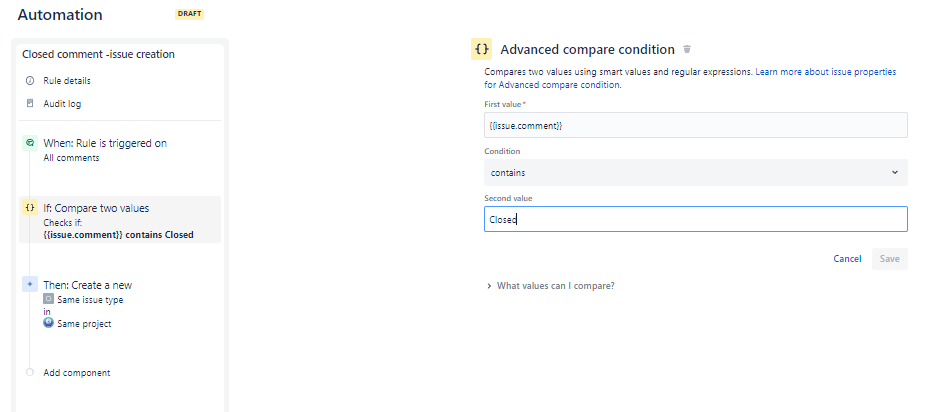Viewport: 943px width, 412px height.
Task: Select the When: Rule is triggered on step
Action: [105, 143]
